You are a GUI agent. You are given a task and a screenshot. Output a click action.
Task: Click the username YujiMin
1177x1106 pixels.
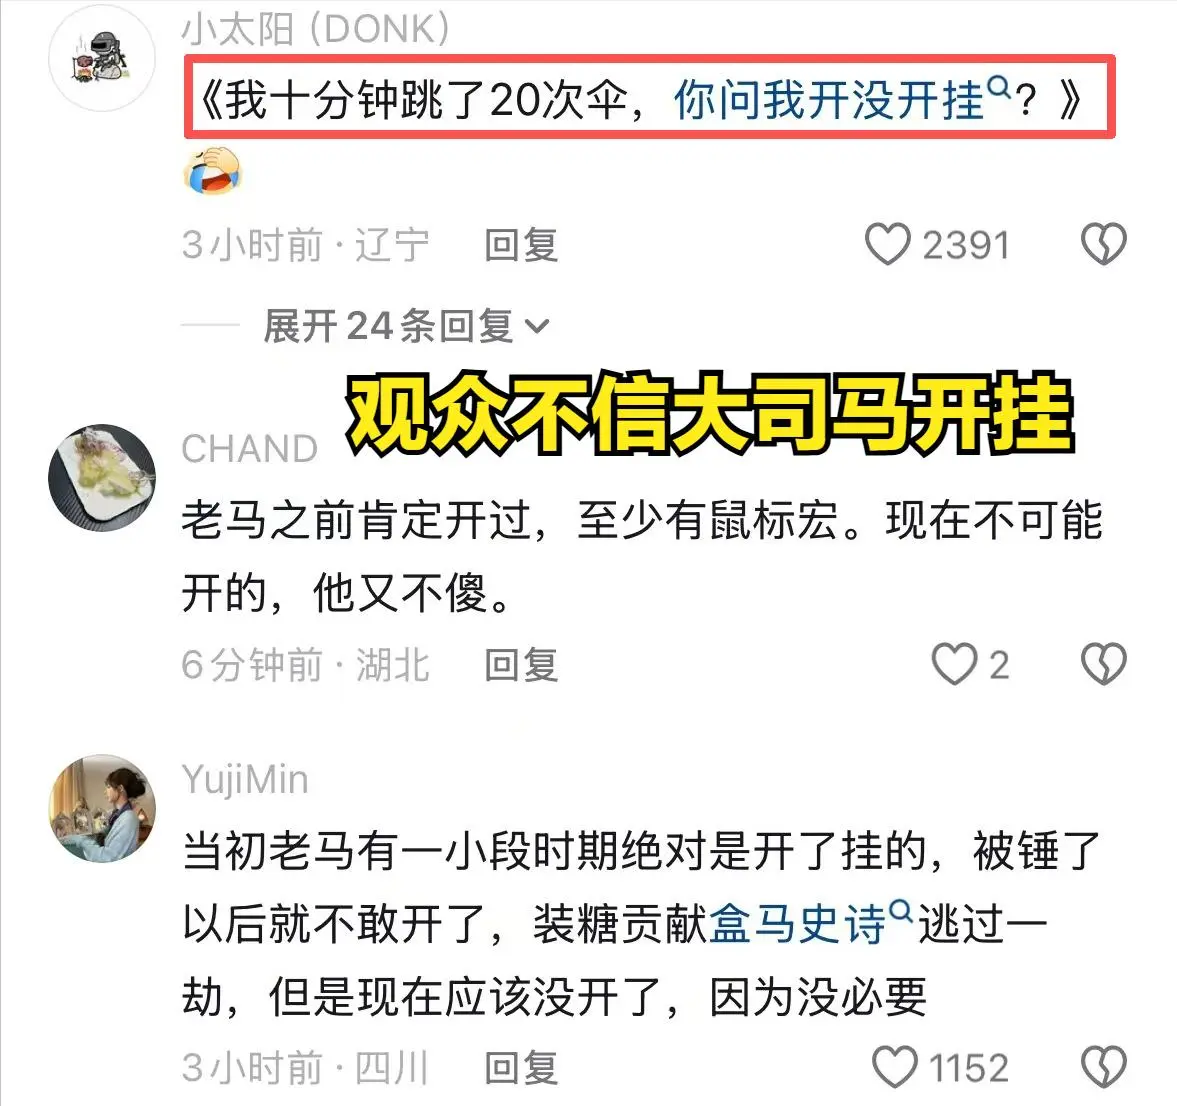point(245,779)
